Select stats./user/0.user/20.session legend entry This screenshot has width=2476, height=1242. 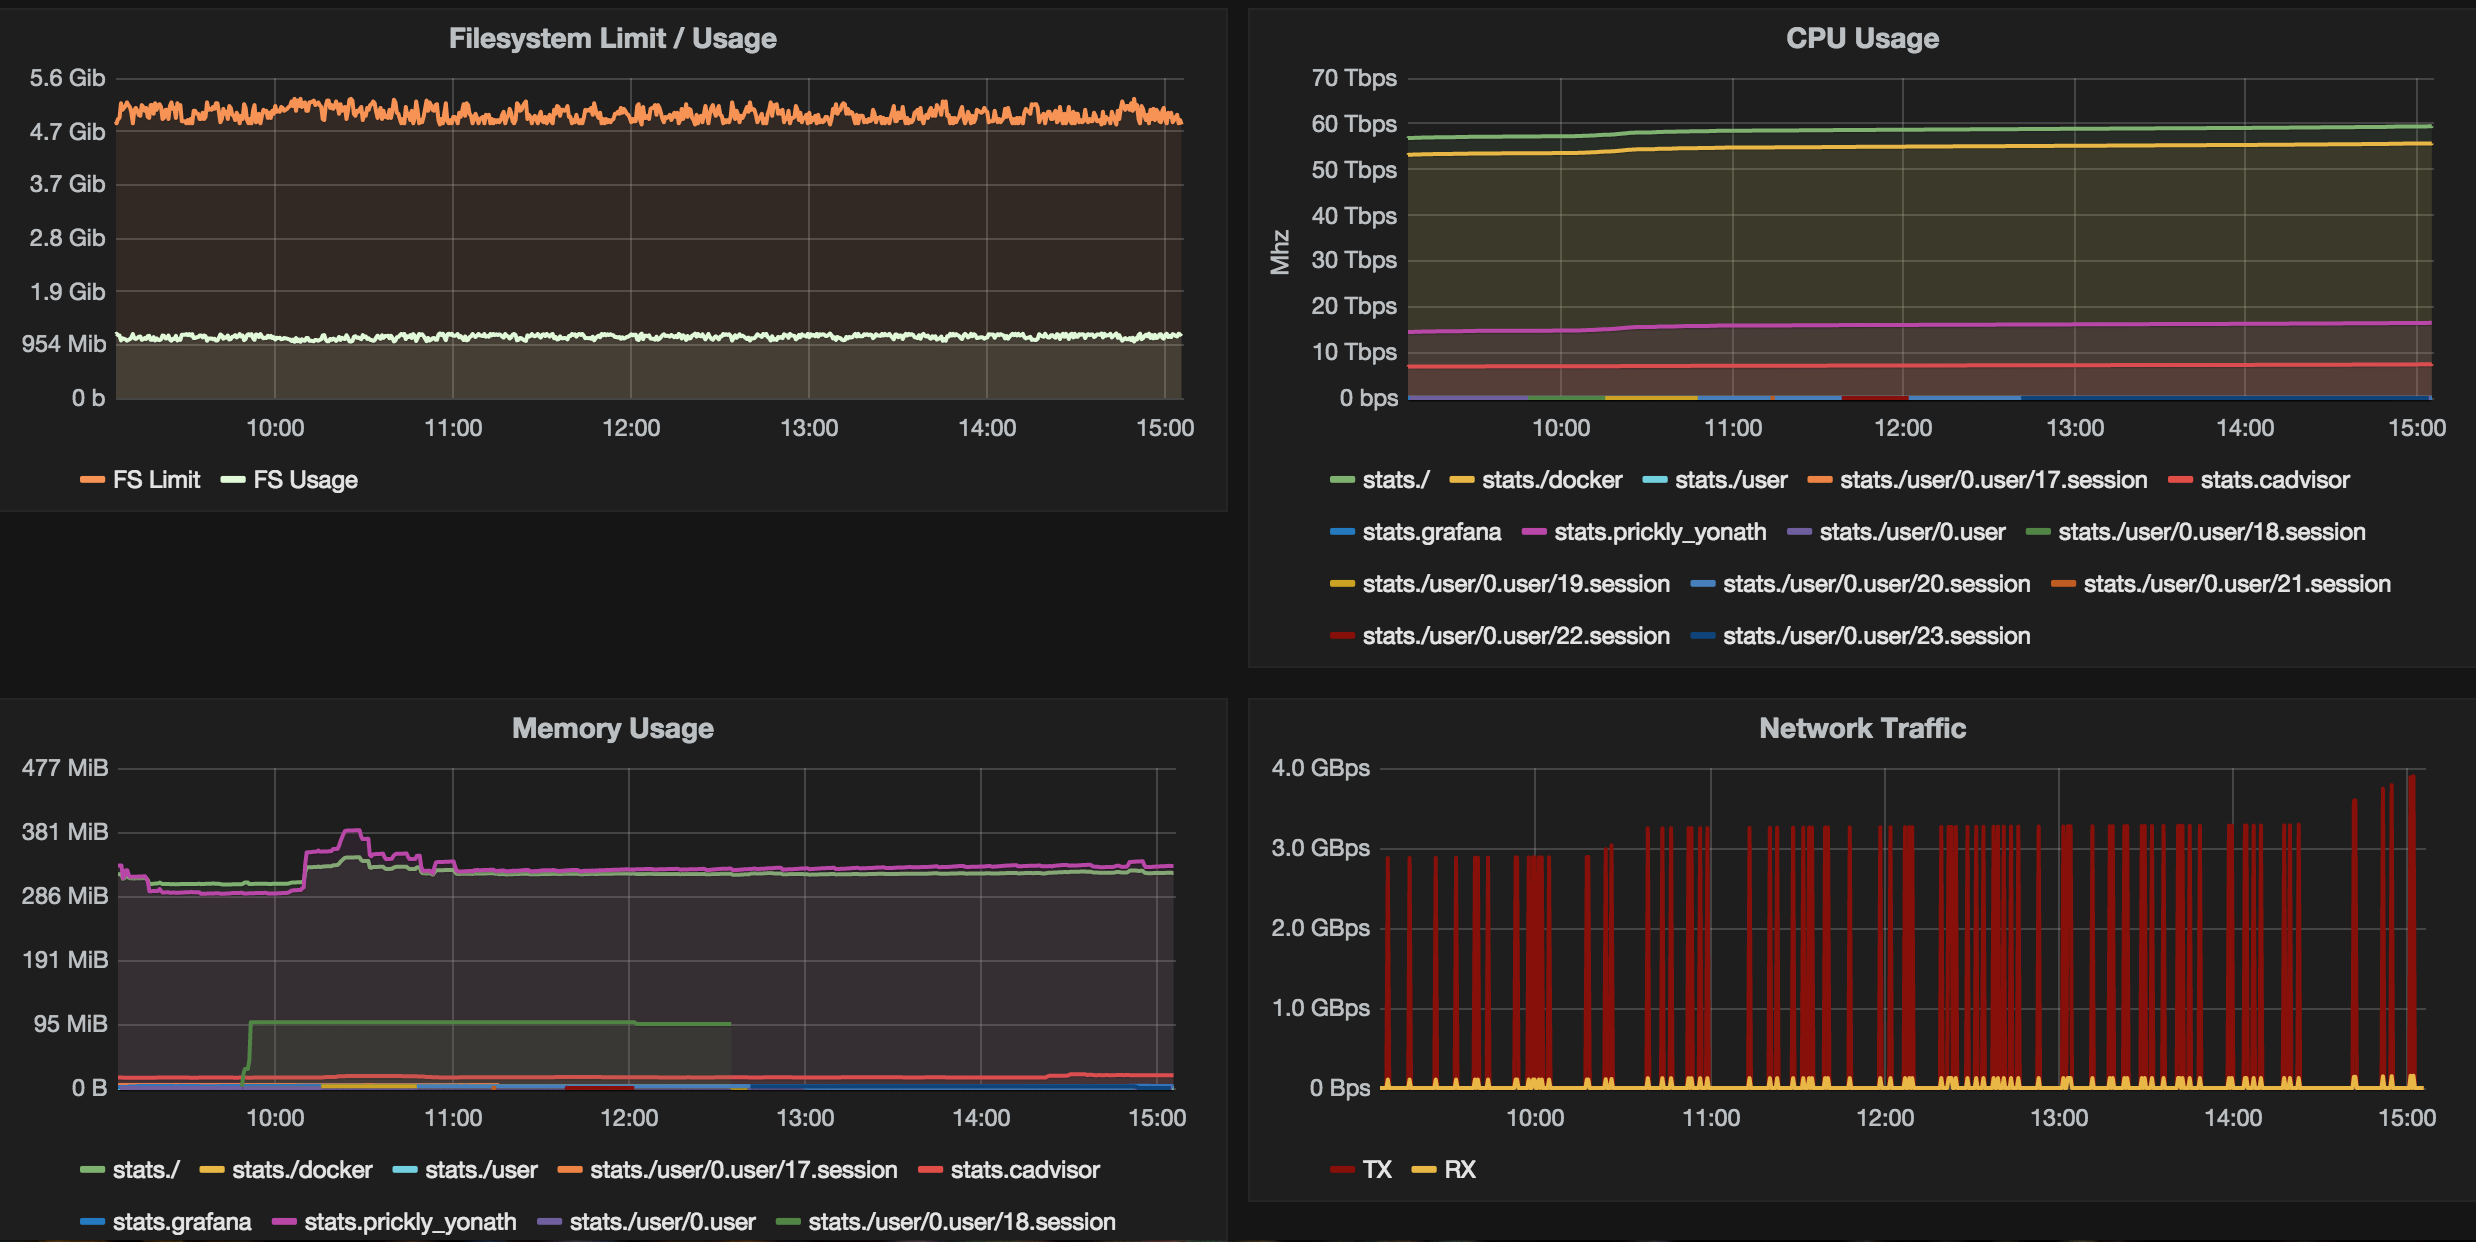1876,584
